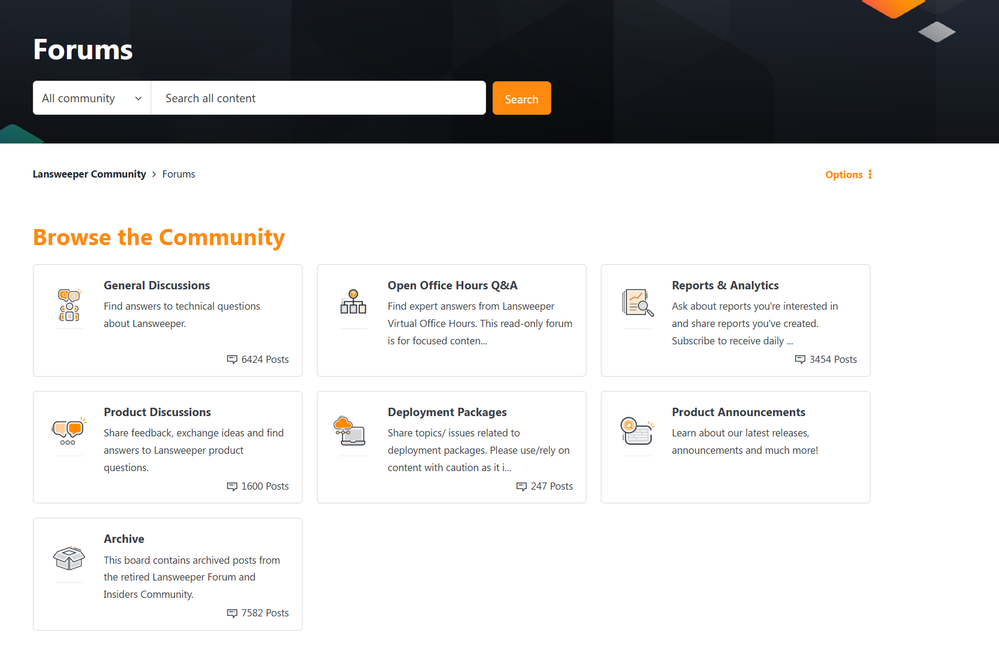
Task: Click the posts icon beside 247 Posts
Action: pyautogui.click(x=521, y=486)
